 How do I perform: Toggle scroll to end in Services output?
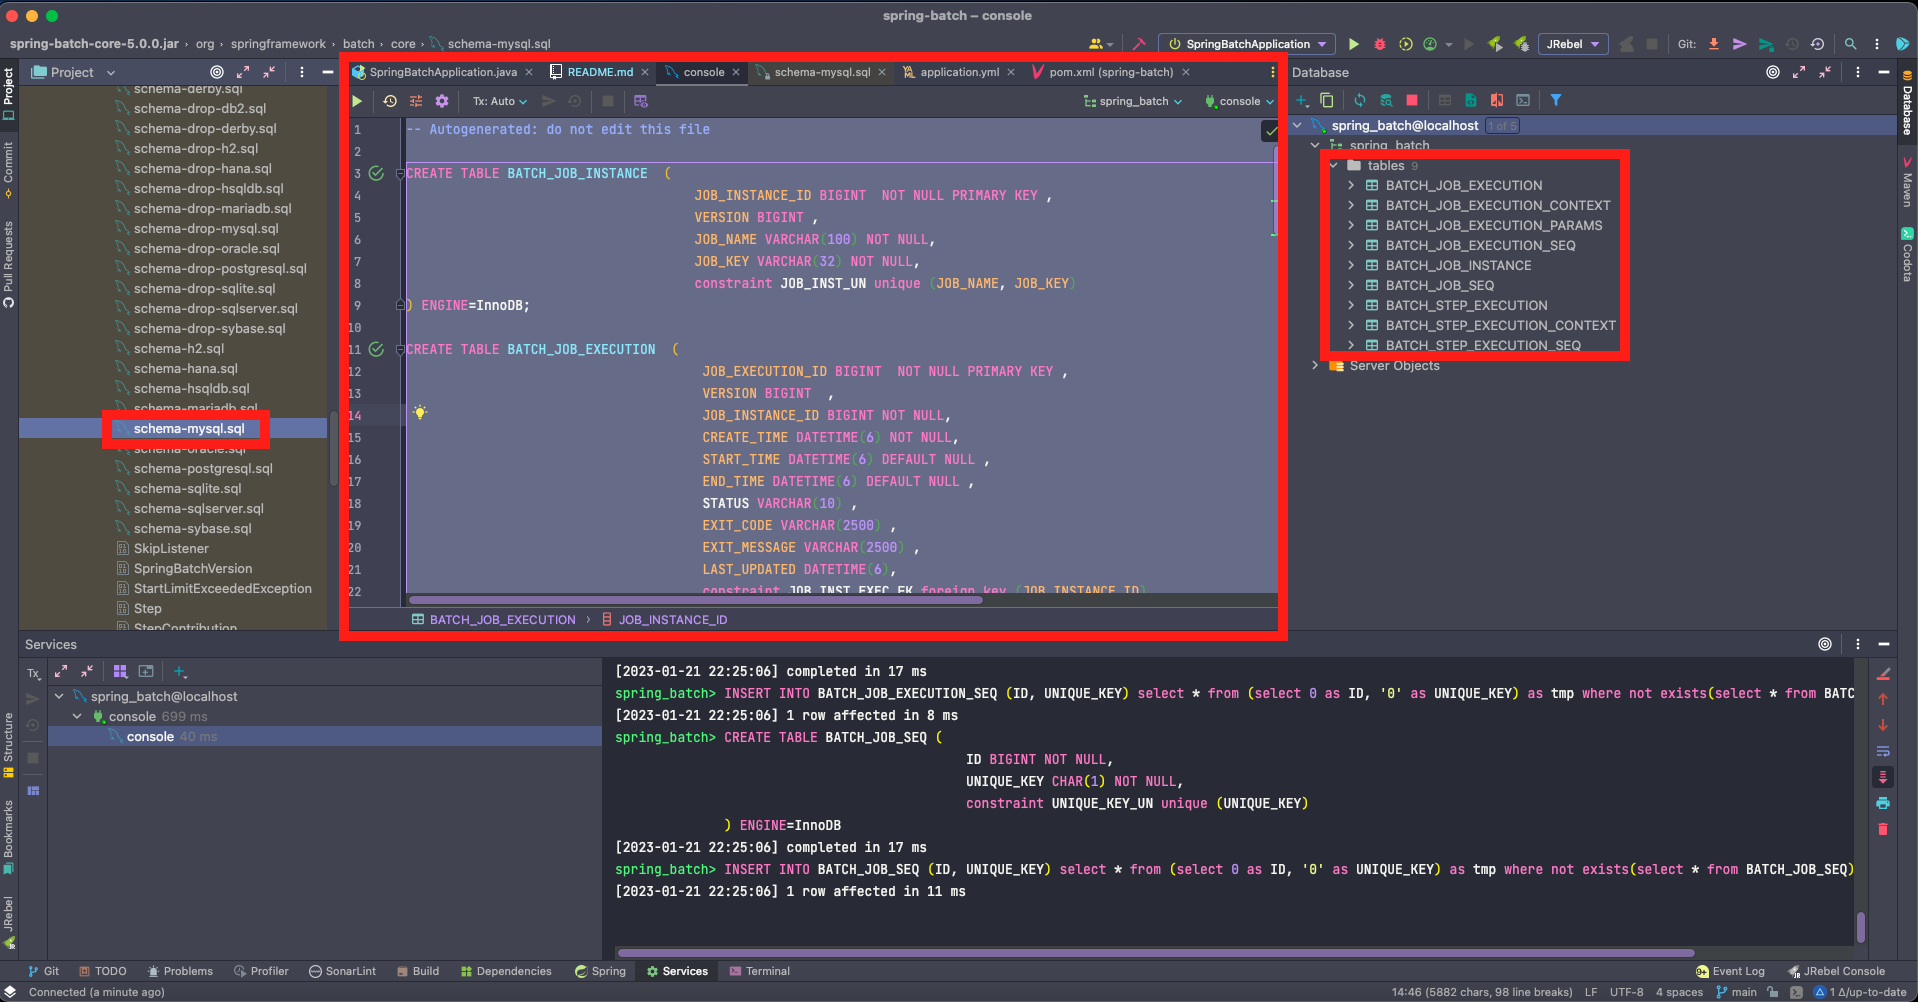tap(1883, 777)
